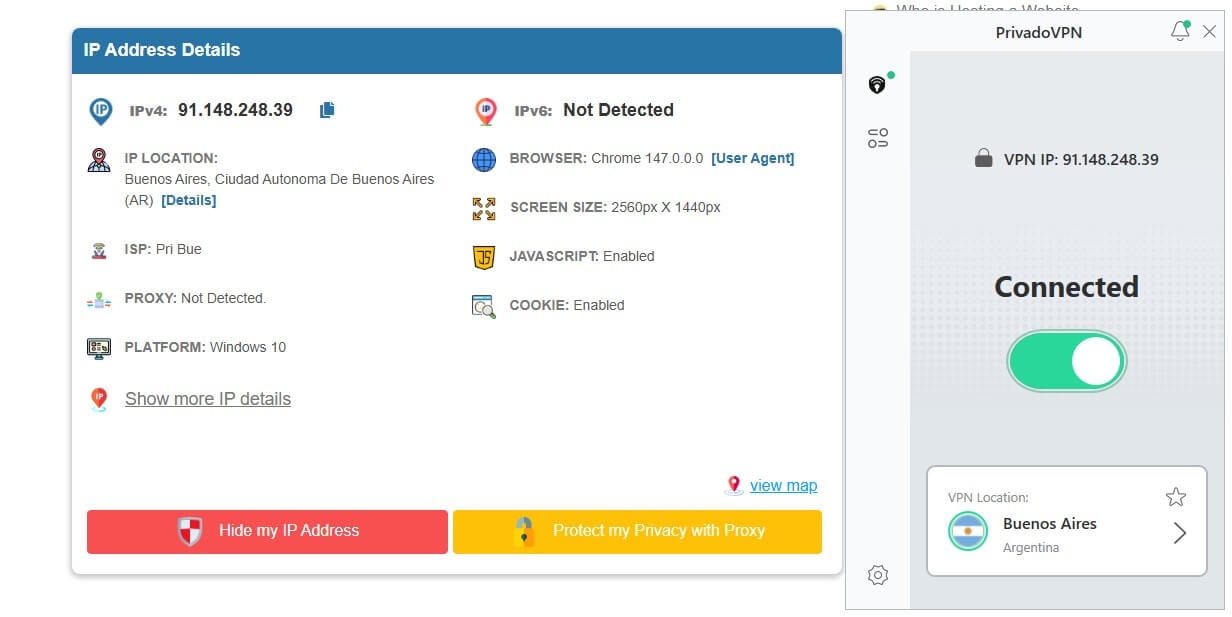The width and height of the screenshot is (1232, 617).
Task: Expand the VPN location list chevron
Action: pyautogui.click(x=1180, y=533)
